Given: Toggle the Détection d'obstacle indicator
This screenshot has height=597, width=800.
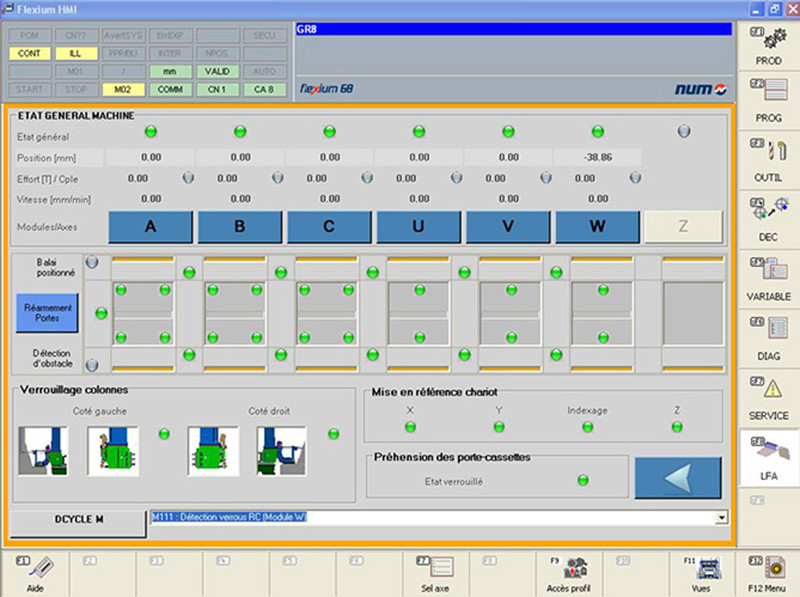Looking at the screenshot, I should (x=93, y=365).
